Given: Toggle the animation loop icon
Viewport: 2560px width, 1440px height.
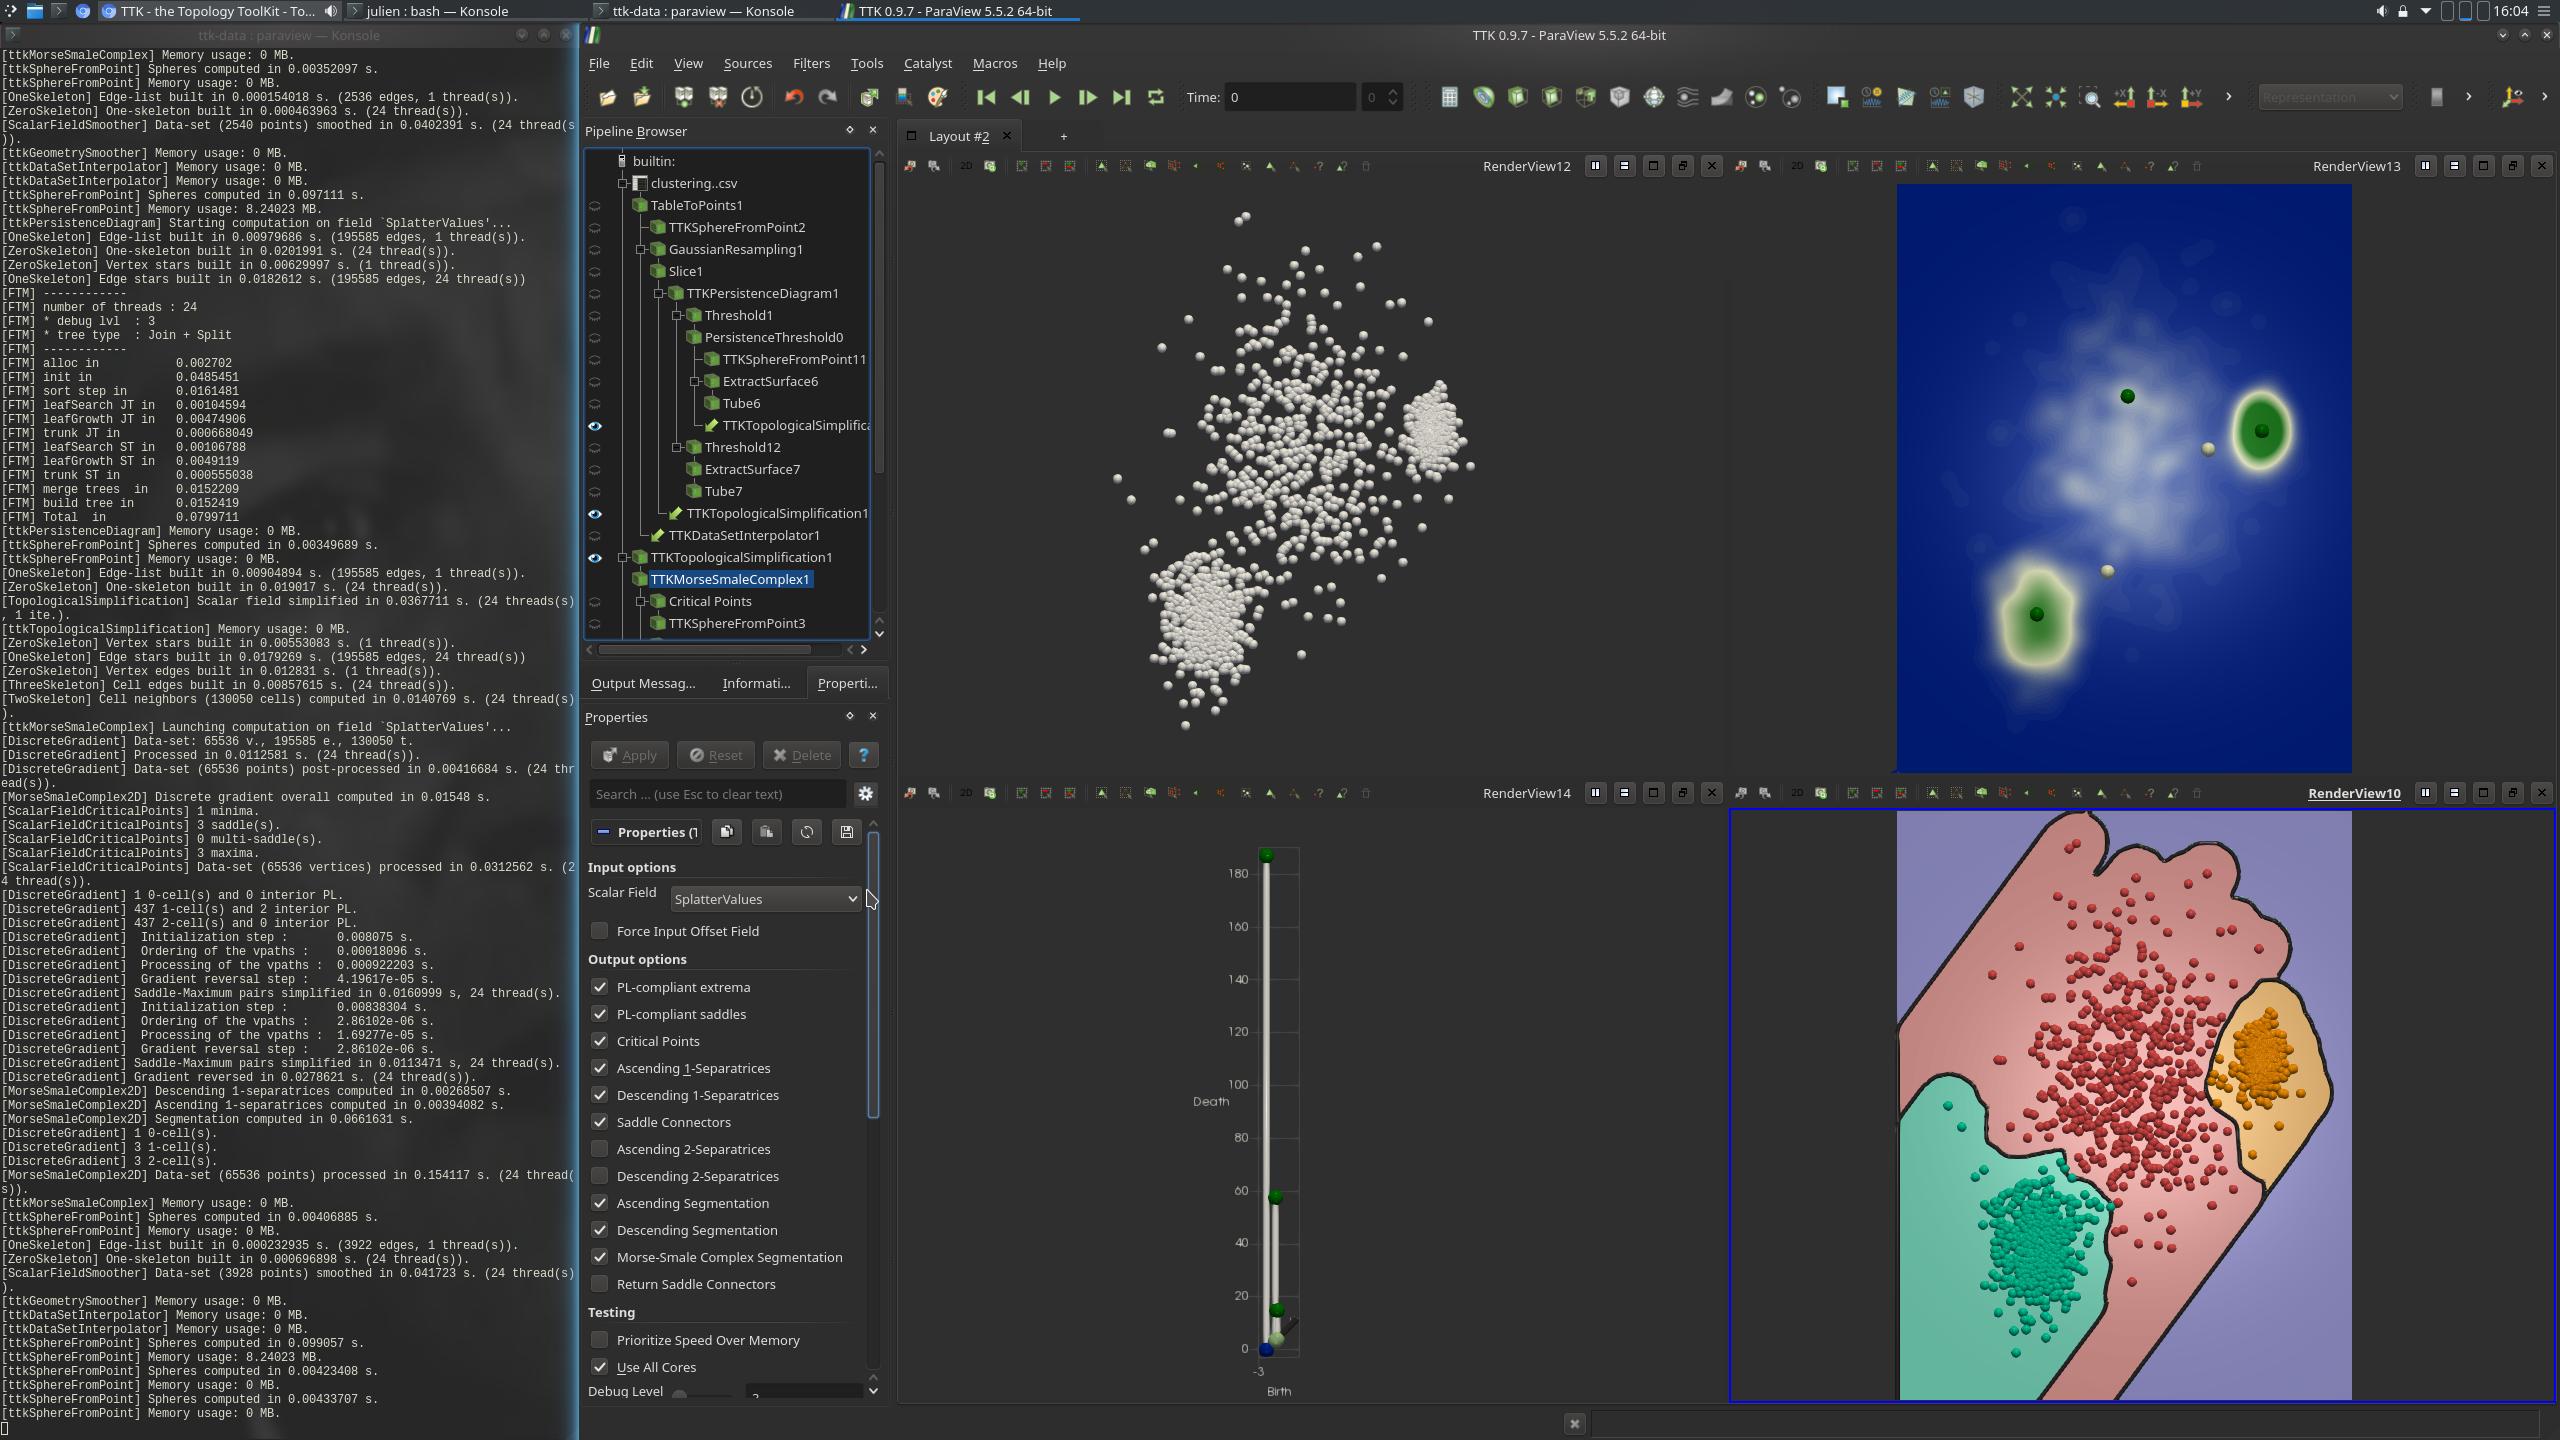Looking at the screenshot, I should point(1156,97).
